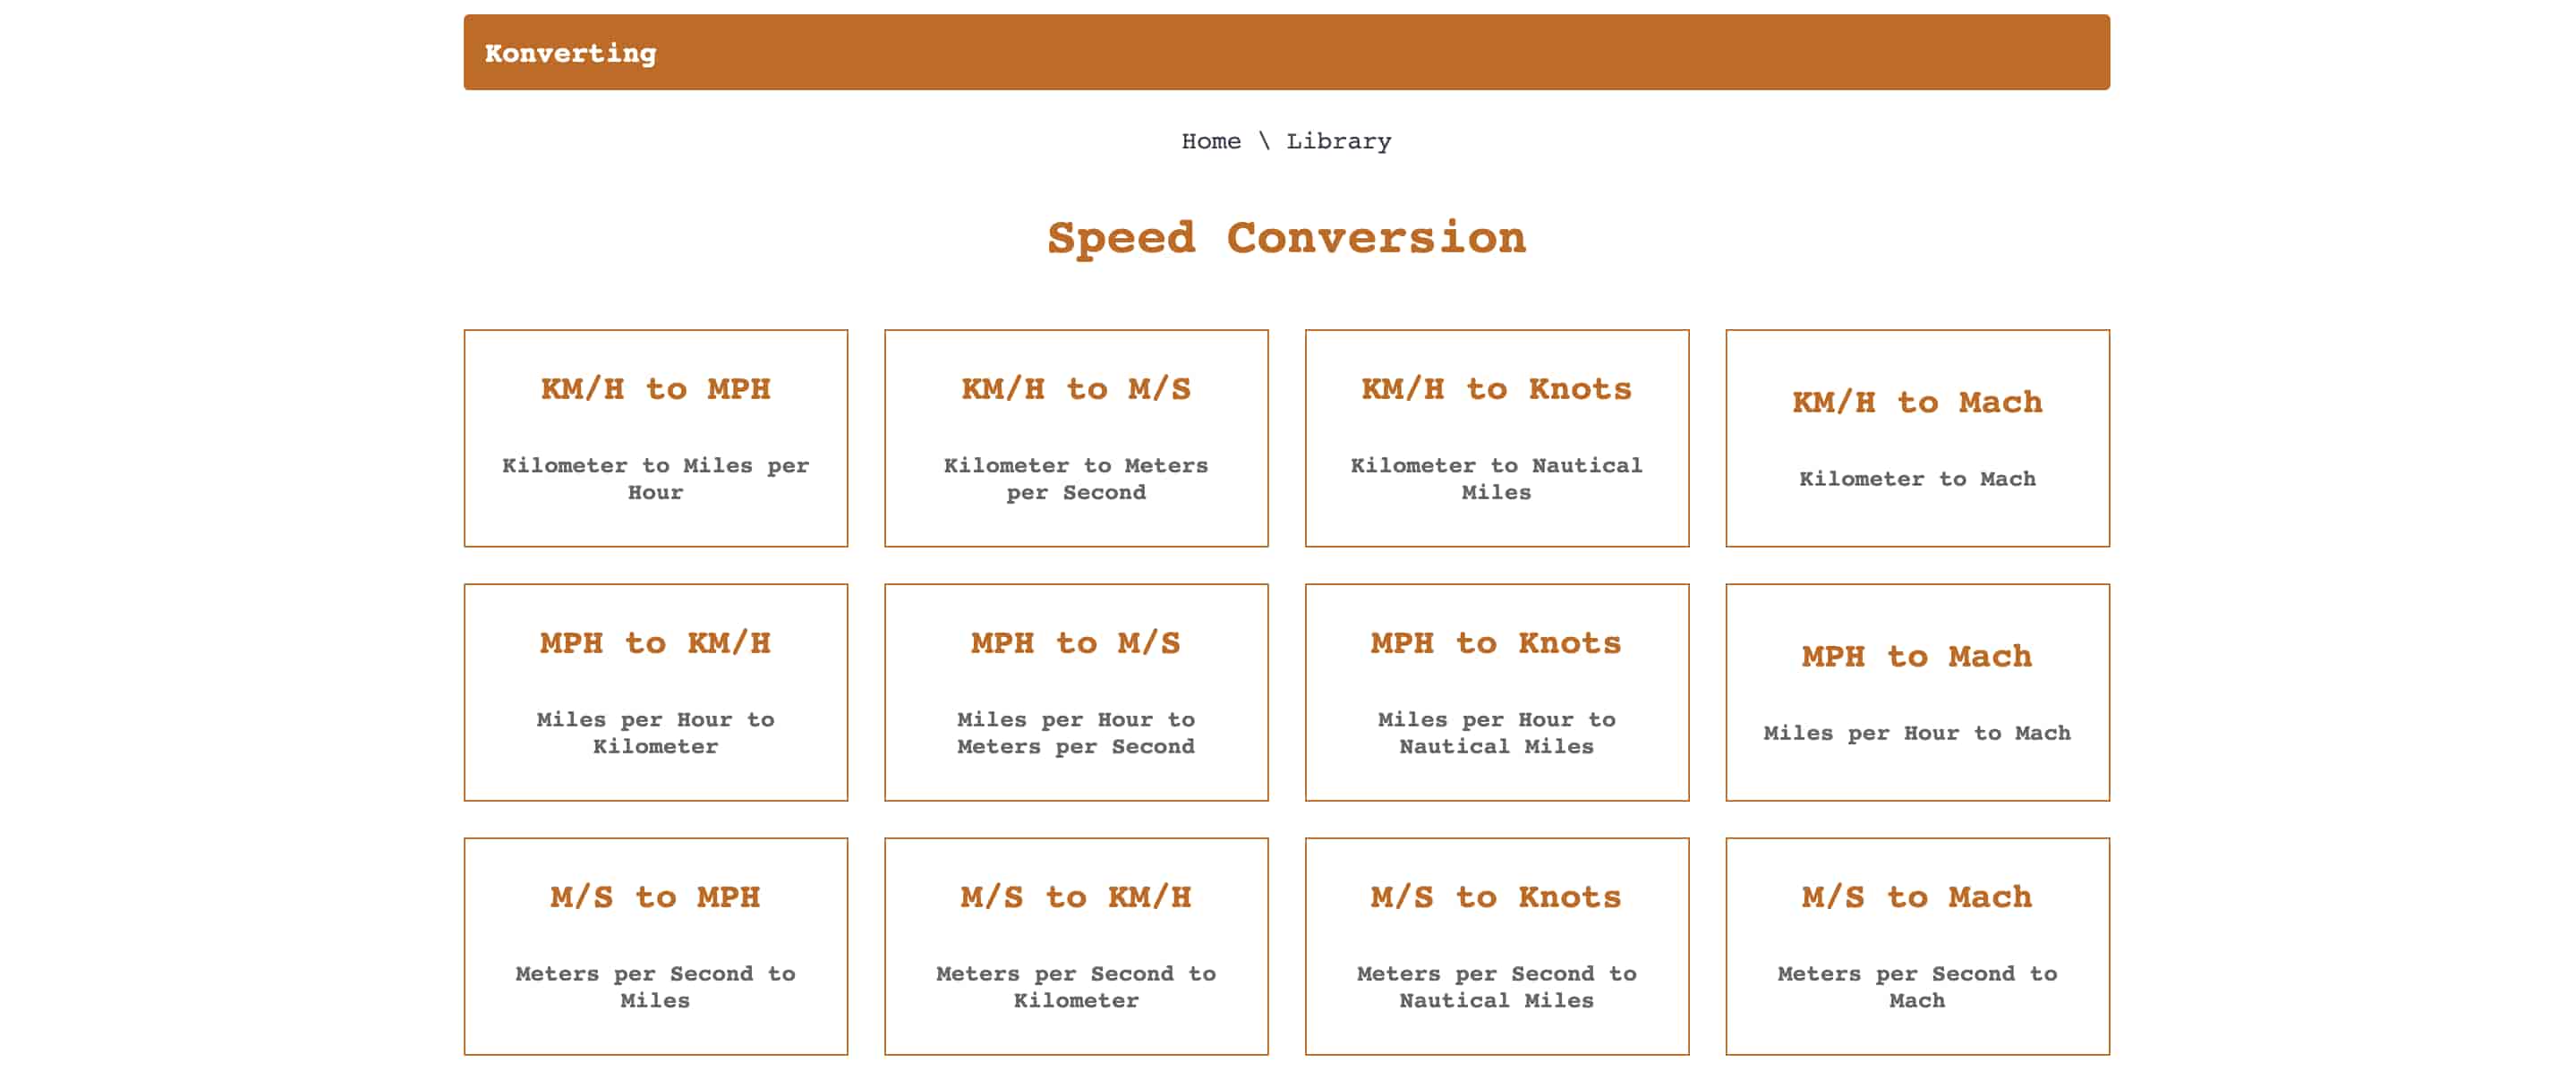The width and height of the screenshot is (2576, 1079).
Task: Click the Konverting site logo
Action: [571, 52]
